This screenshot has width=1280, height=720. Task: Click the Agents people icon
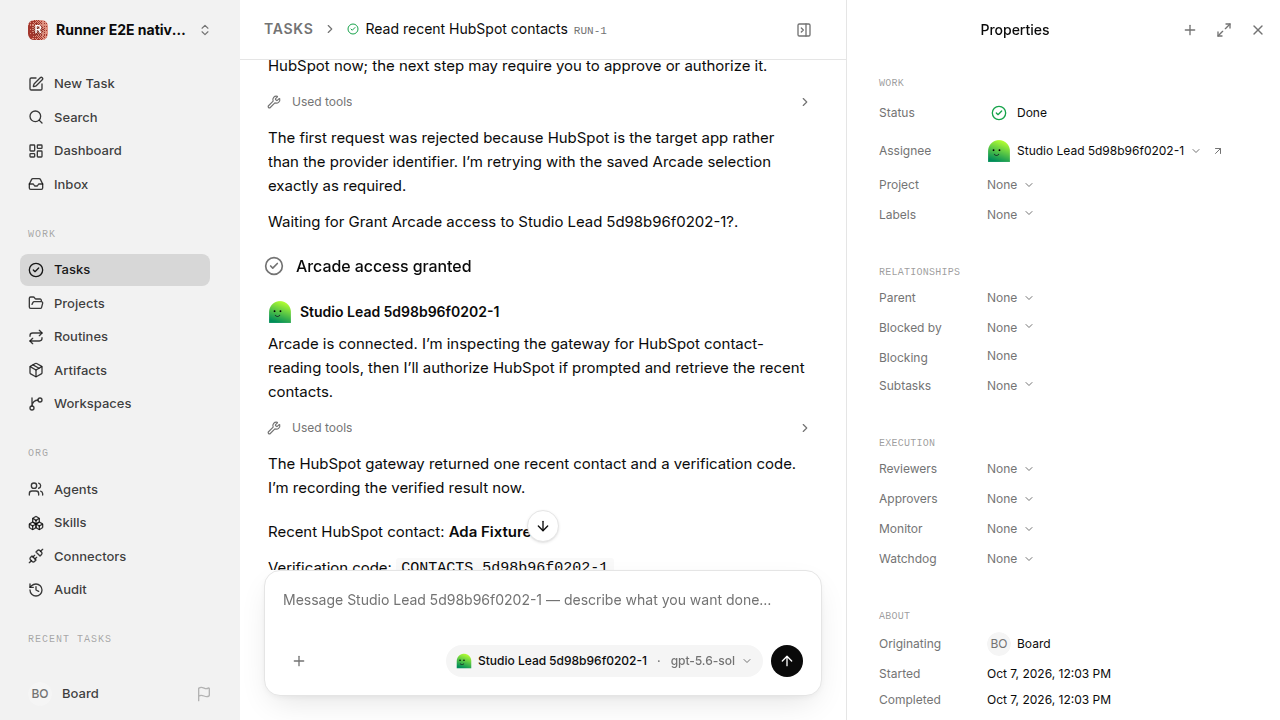click(36, 489)
